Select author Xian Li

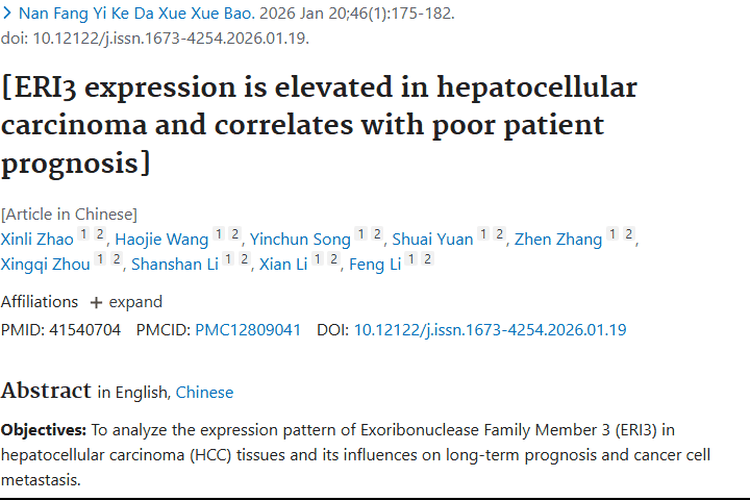tap(283, 264)
